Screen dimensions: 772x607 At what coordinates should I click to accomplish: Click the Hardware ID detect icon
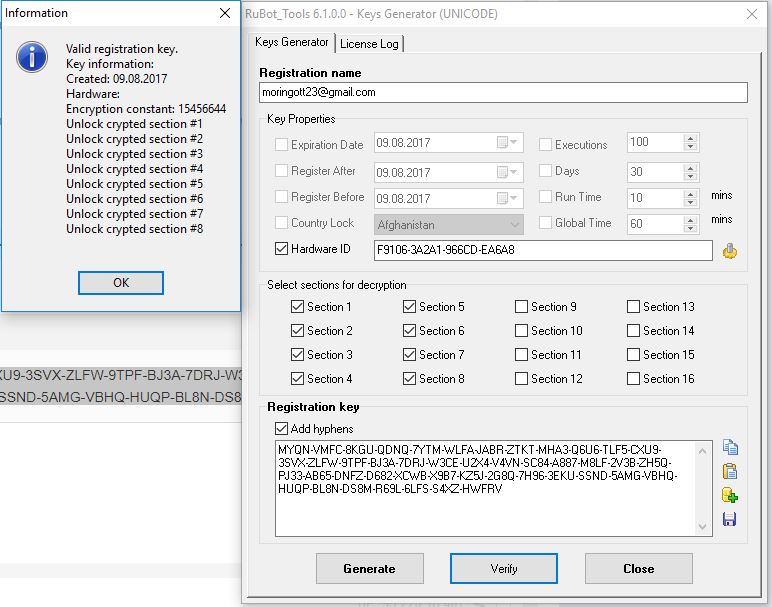point(730,251)
